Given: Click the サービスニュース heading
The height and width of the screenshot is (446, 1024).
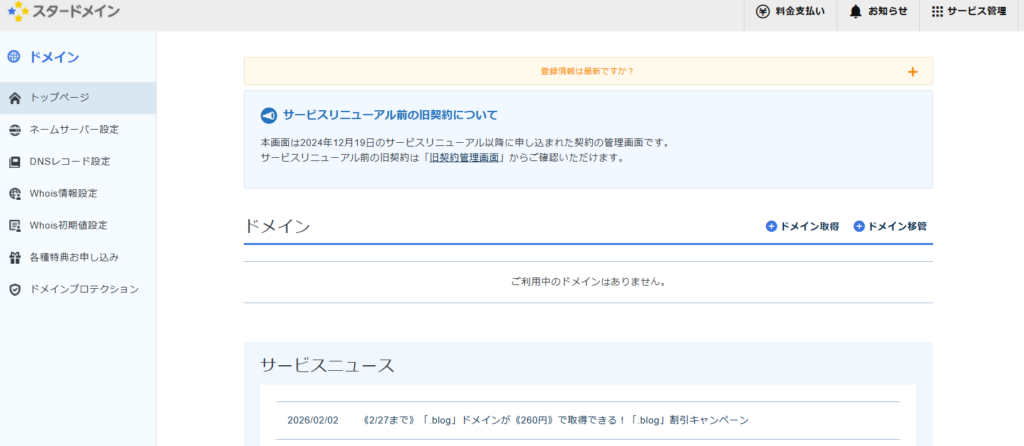Looking at the screenshot, I should (327, 365).
